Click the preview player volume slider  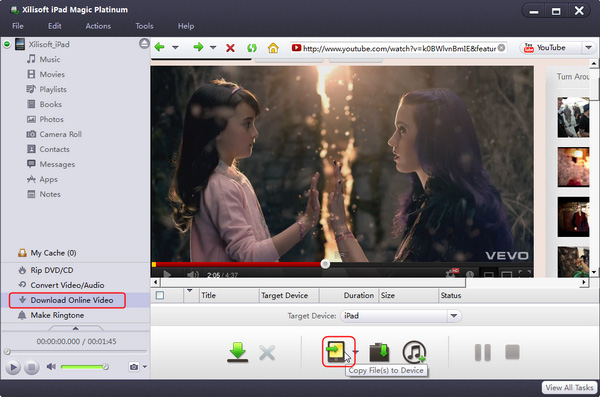[84, 367]
